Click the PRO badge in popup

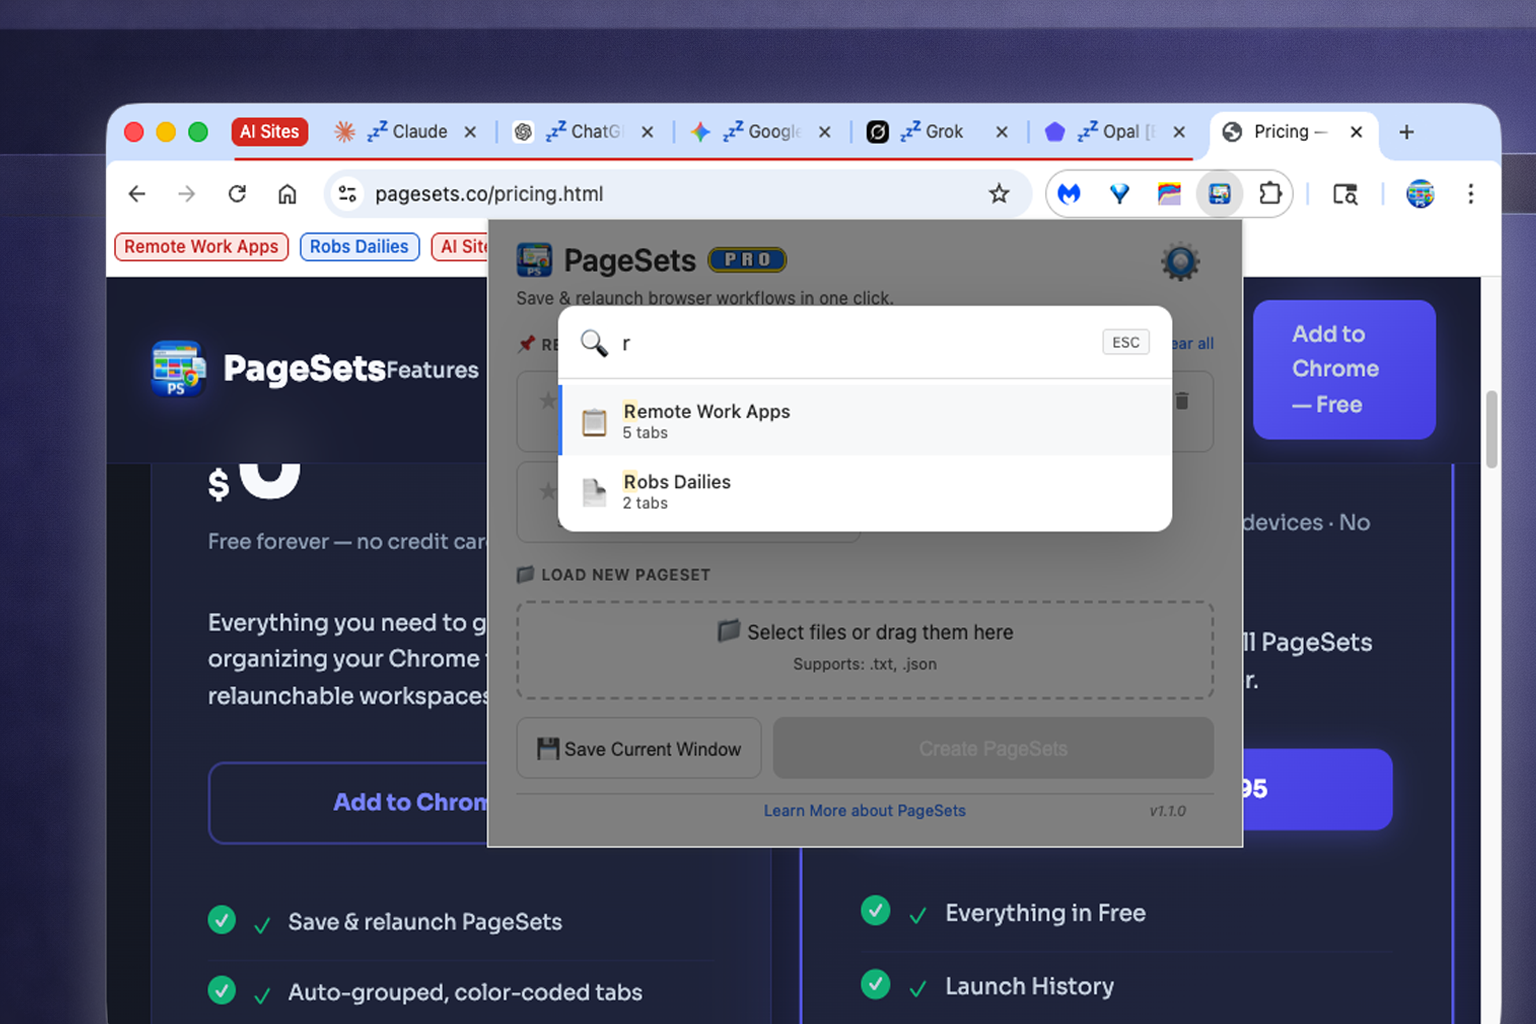click(747, 260)
